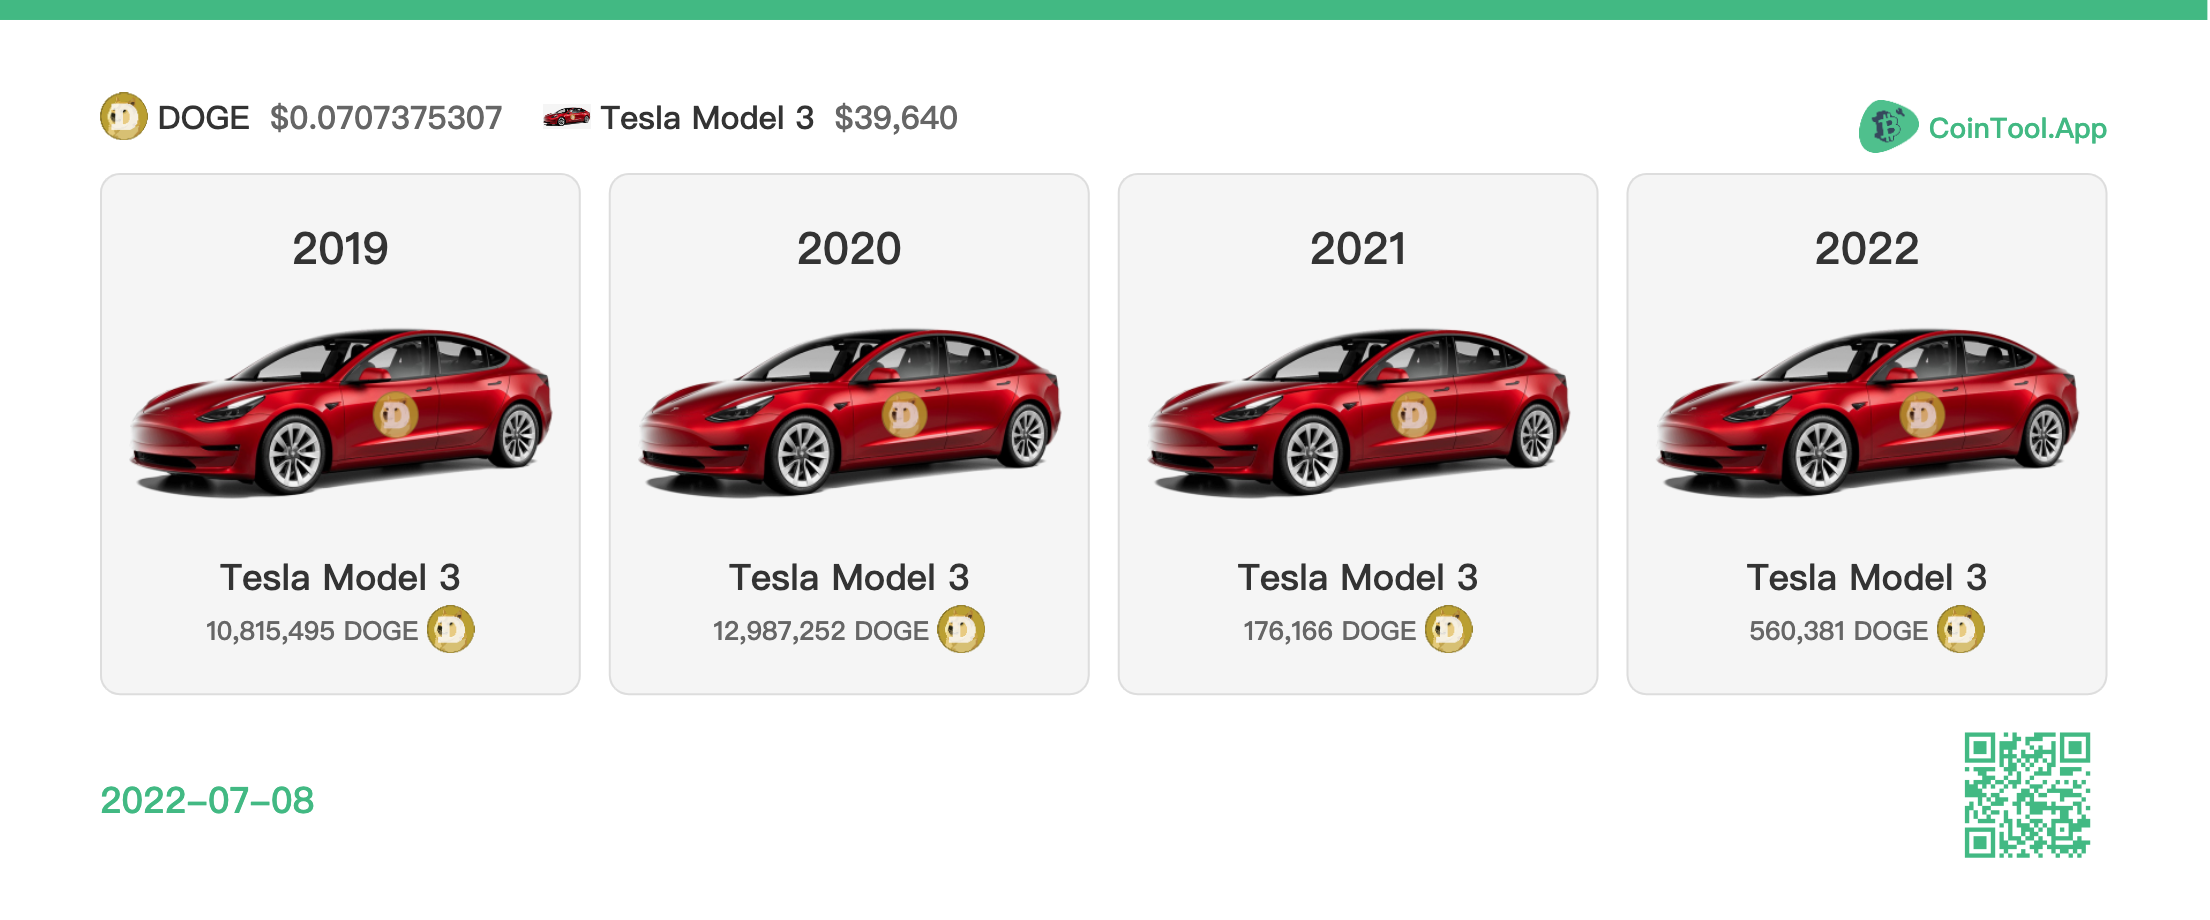Click the Doge badge on the 2022 car door
This screenshot has width=2210, height=920.
(x=1922, y=414)
